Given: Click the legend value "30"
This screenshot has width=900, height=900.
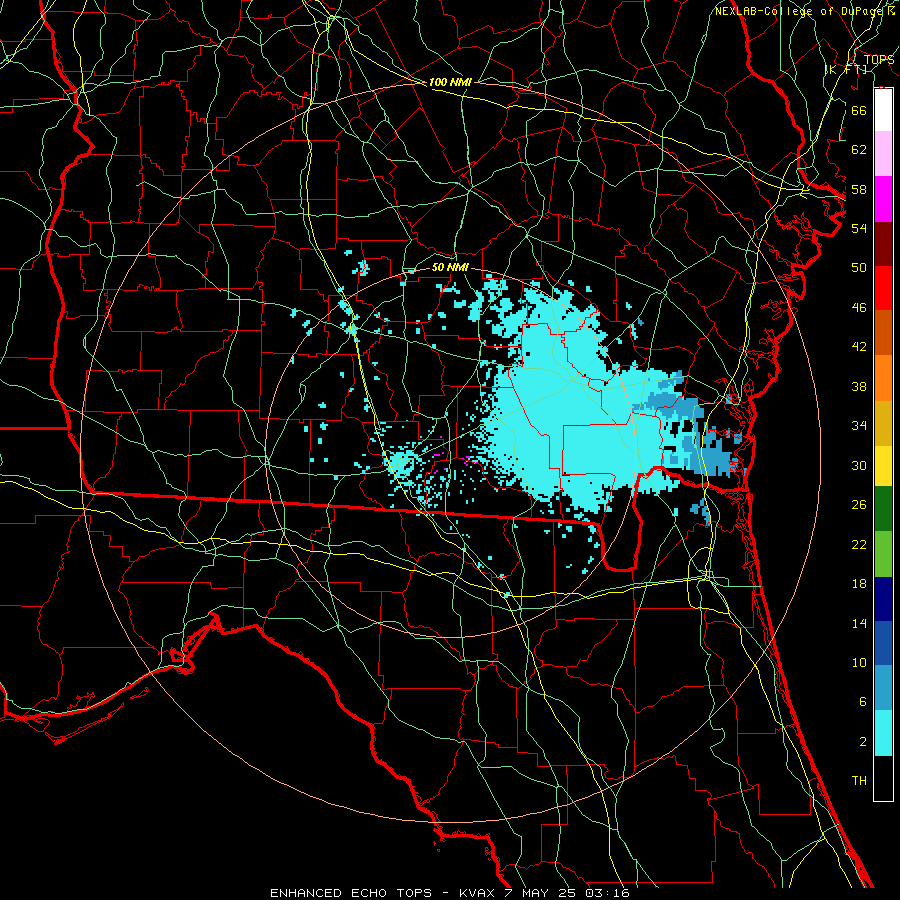Looking at the screenshot, I should pos(859,465).
